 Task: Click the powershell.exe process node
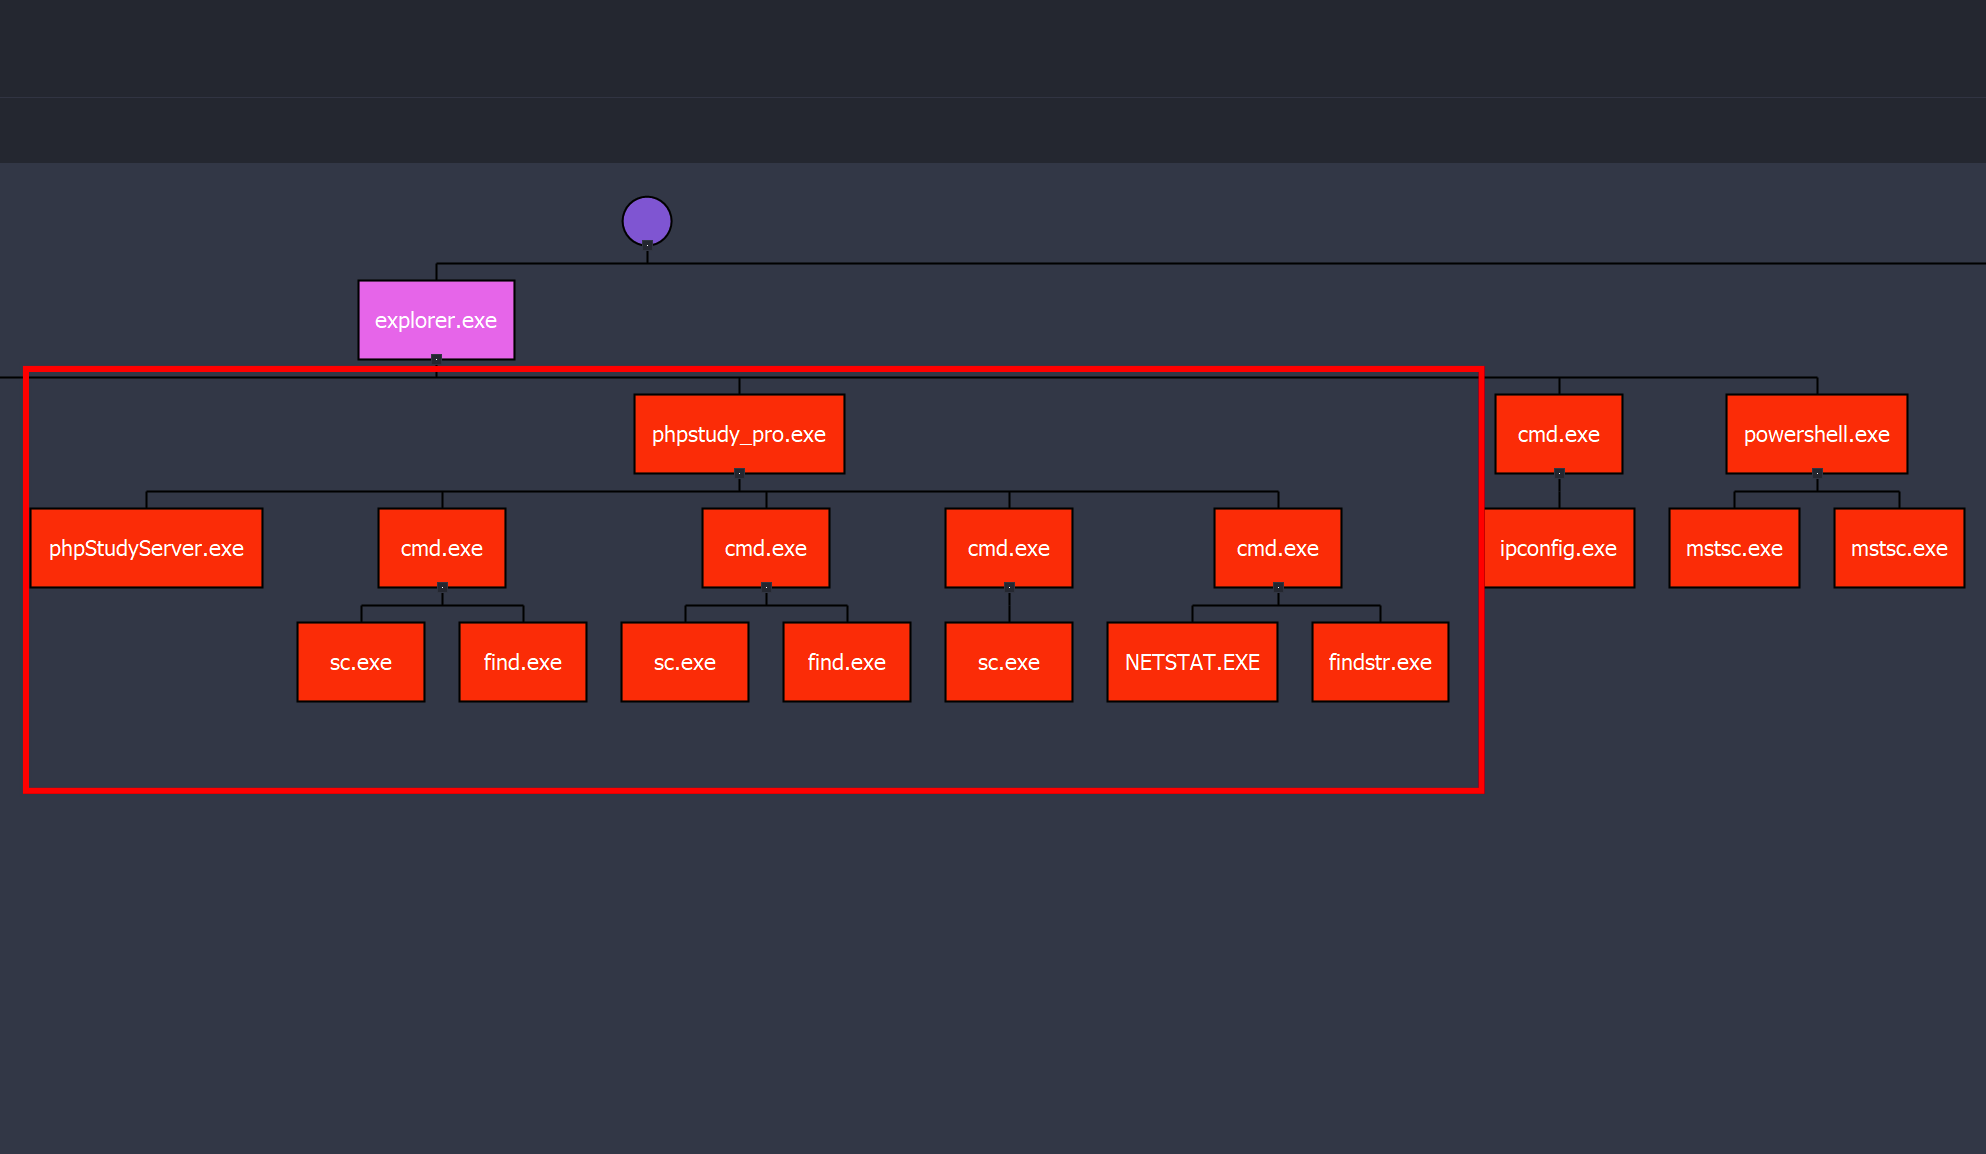click(1817, 434)
